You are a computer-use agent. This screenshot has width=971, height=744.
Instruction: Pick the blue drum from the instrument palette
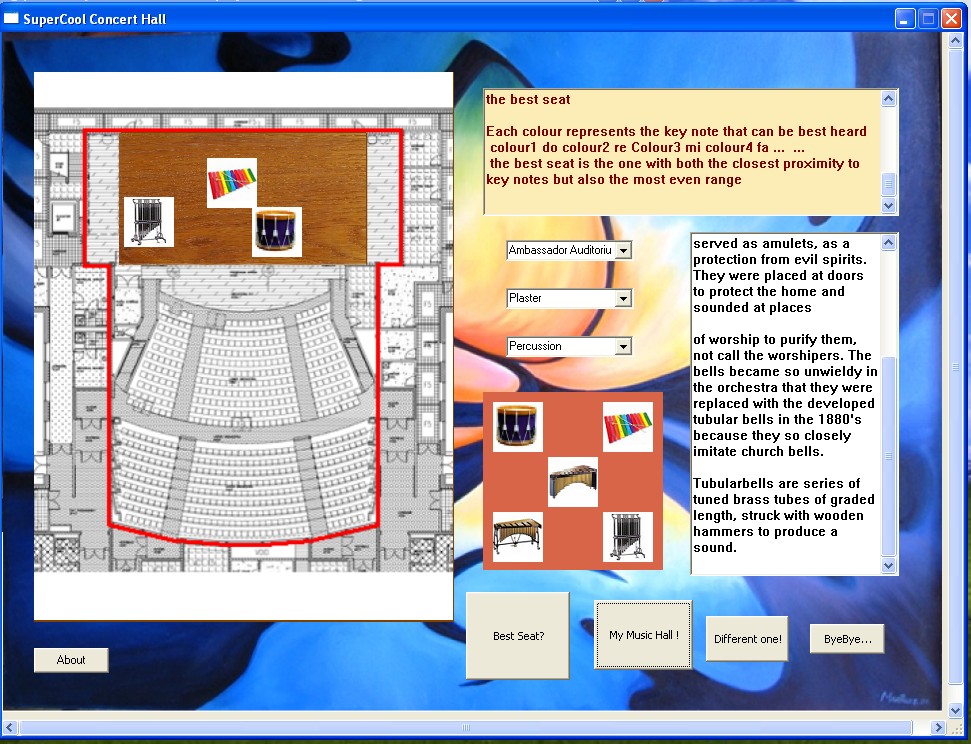coord(518,427)
